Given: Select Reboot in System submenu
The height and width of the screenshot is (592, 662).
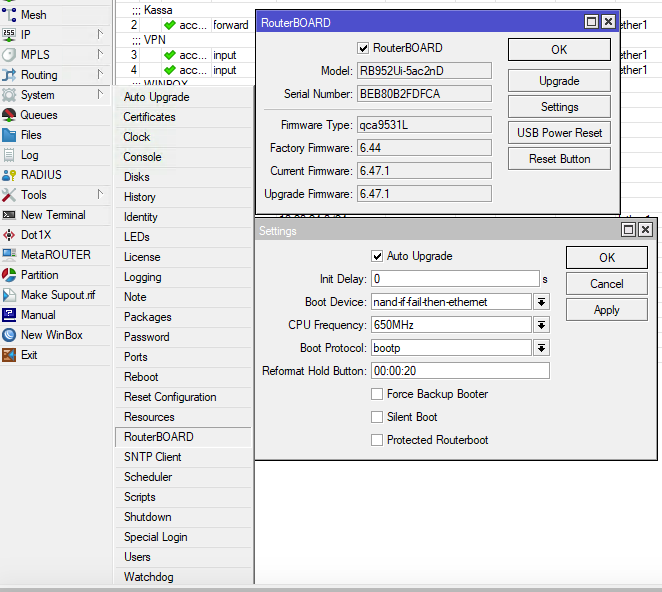Looking at the screenshot, I should [x=183, y=377].
